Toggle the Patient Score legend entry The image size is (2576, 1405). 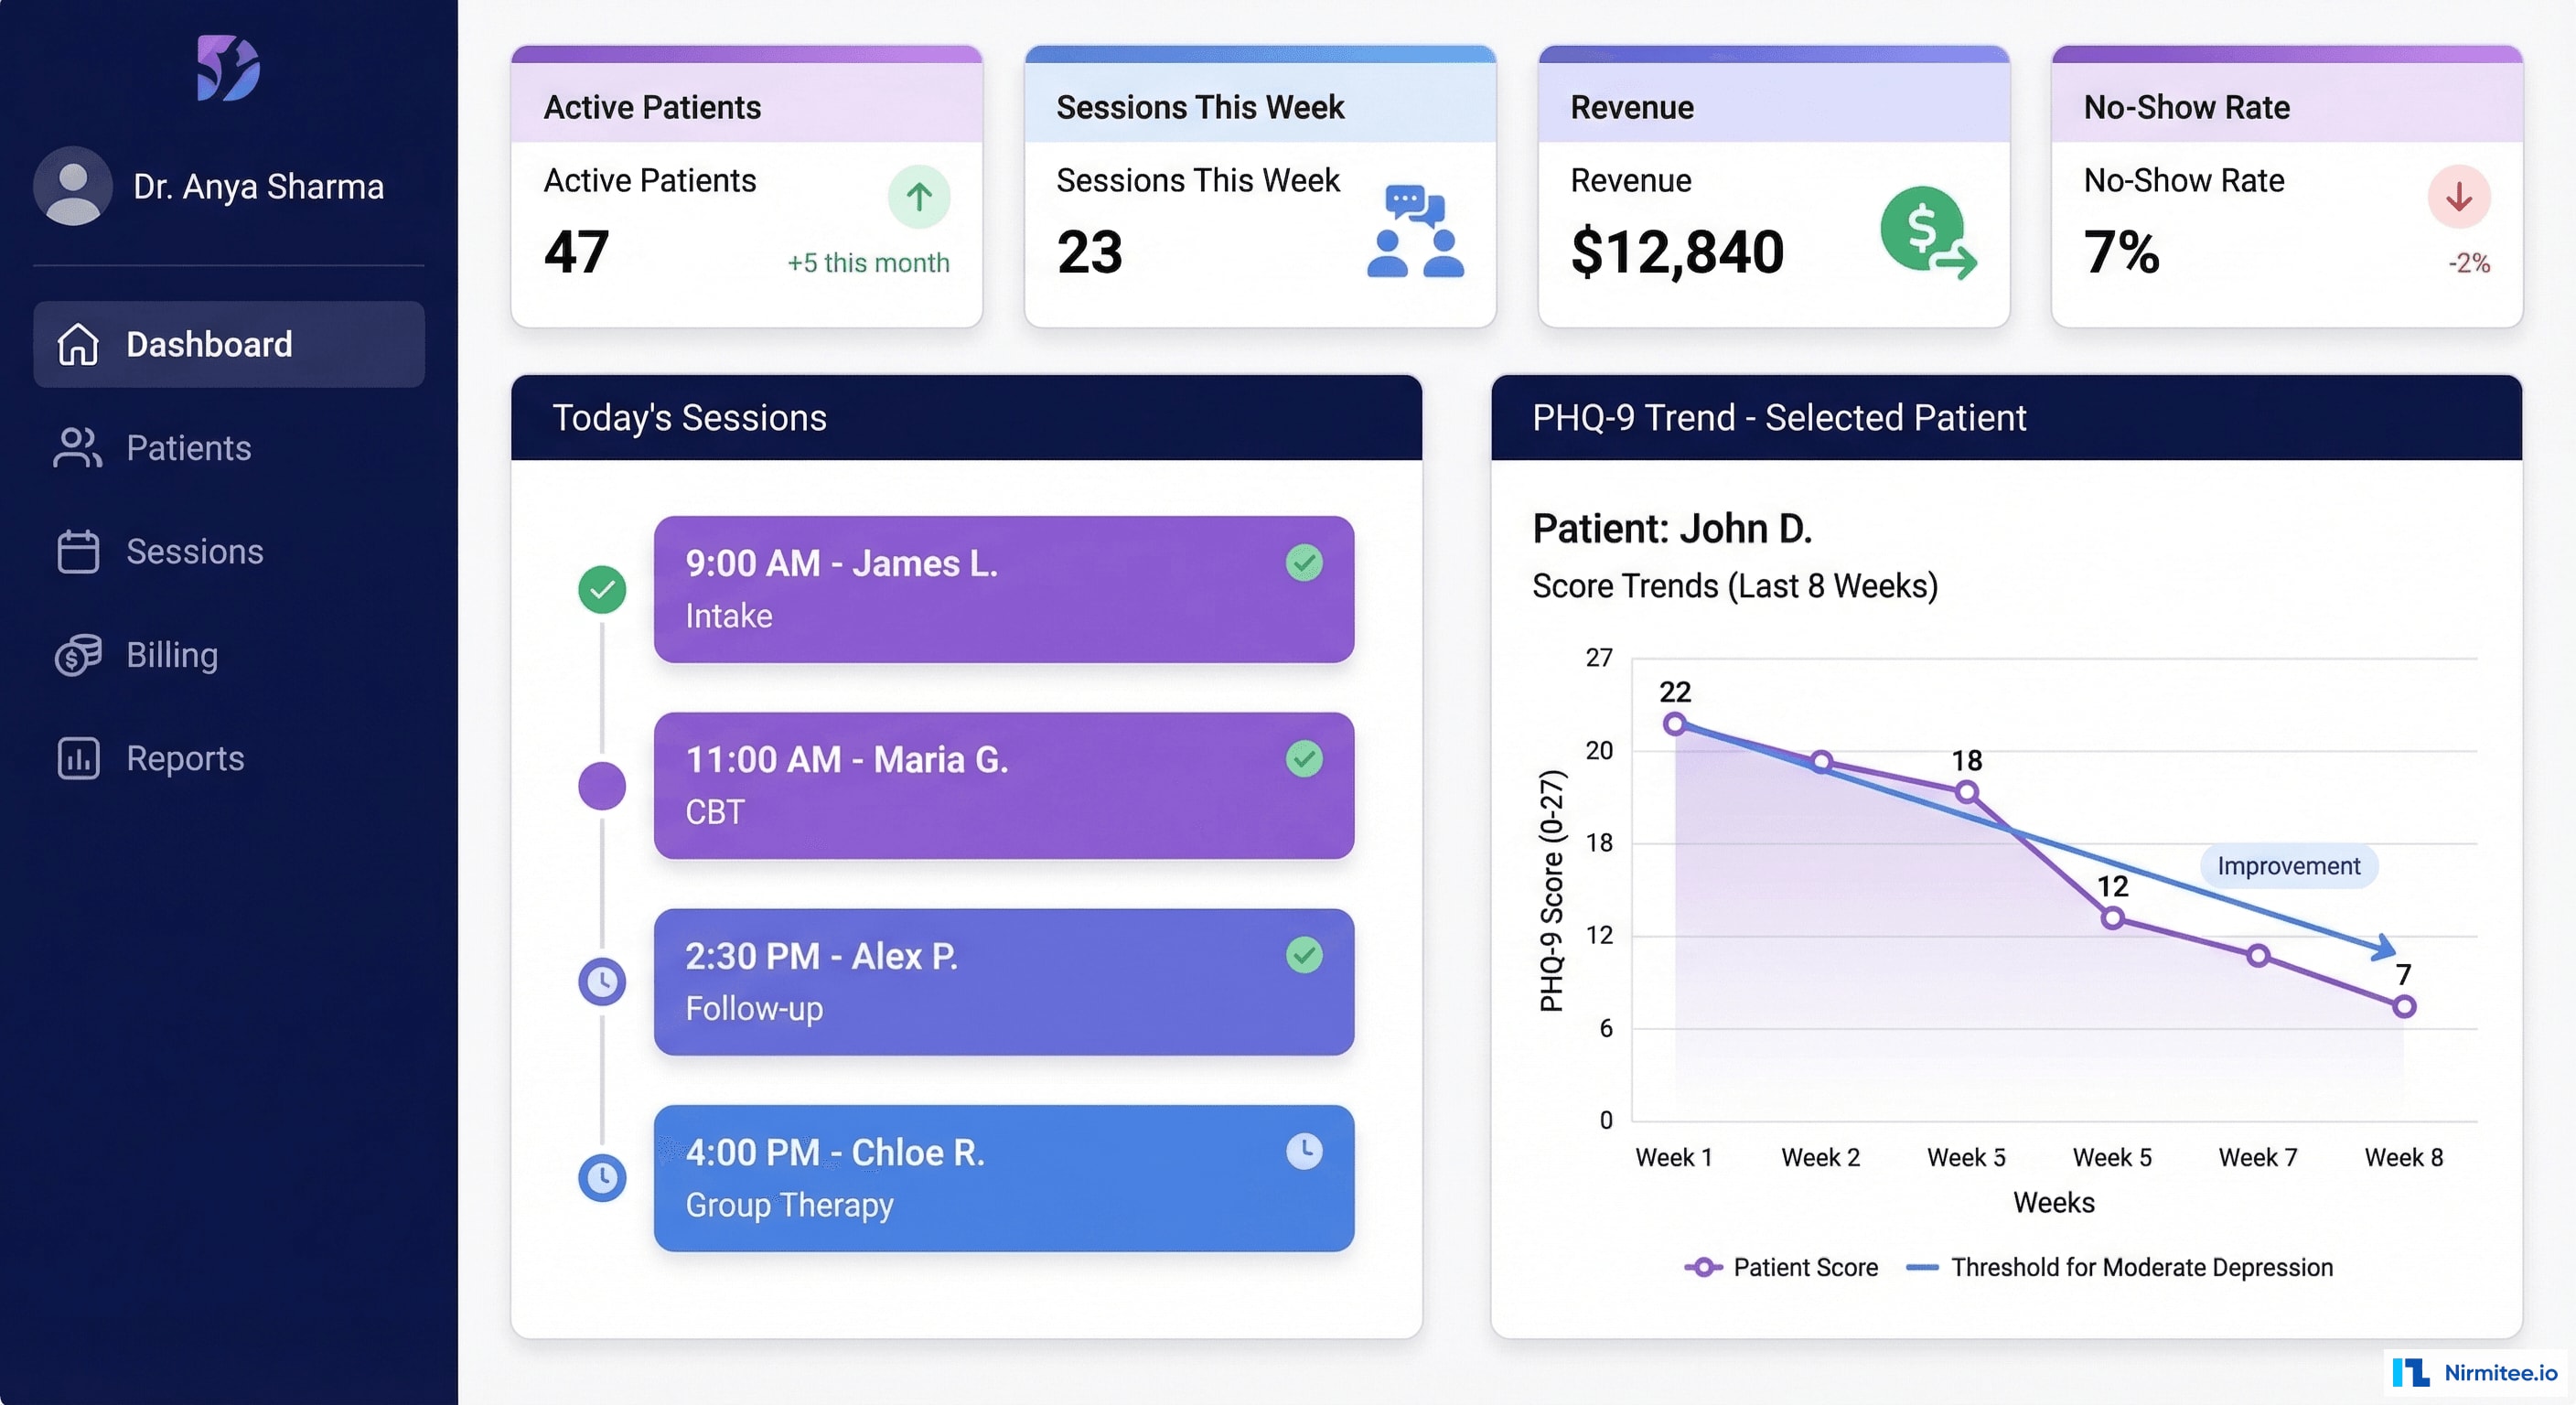pos(1782,1267)
